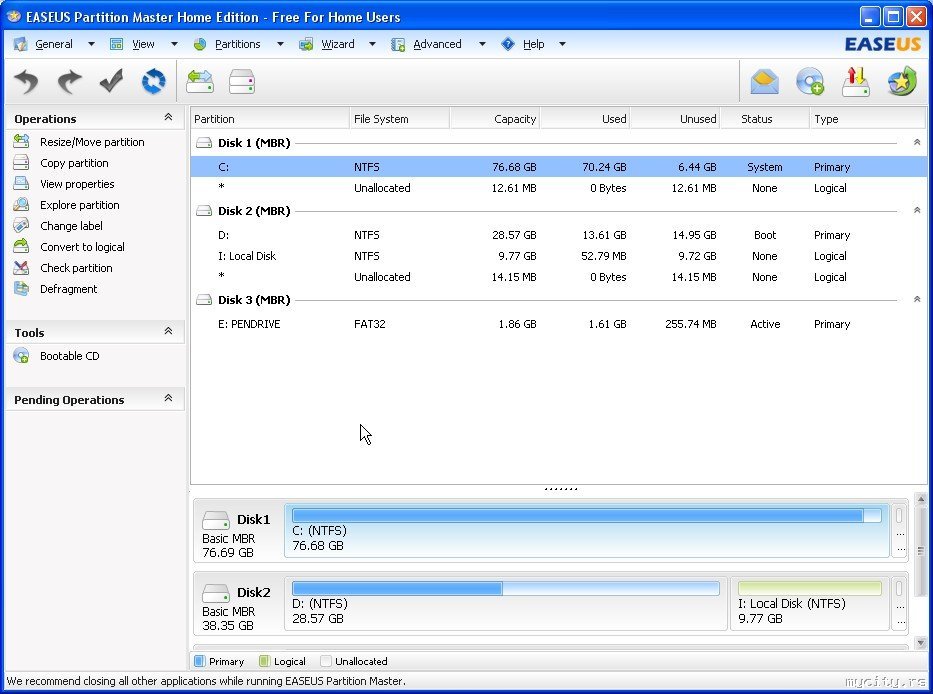The image size is (933, 694).
Task: Collapse the Disk 2 (MBR) group
Action: click(916, 211)
